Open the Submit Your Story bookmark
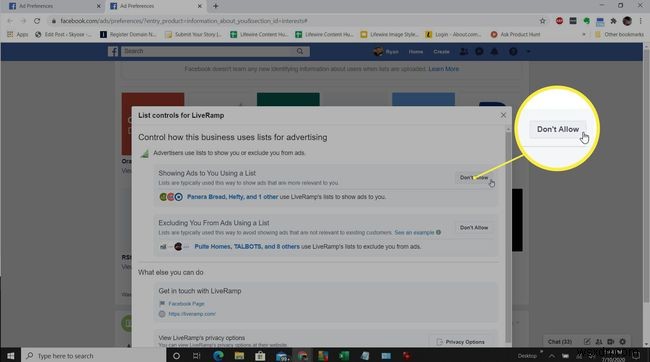Screen dimensions: 650x362 click(x=193, y=34)
